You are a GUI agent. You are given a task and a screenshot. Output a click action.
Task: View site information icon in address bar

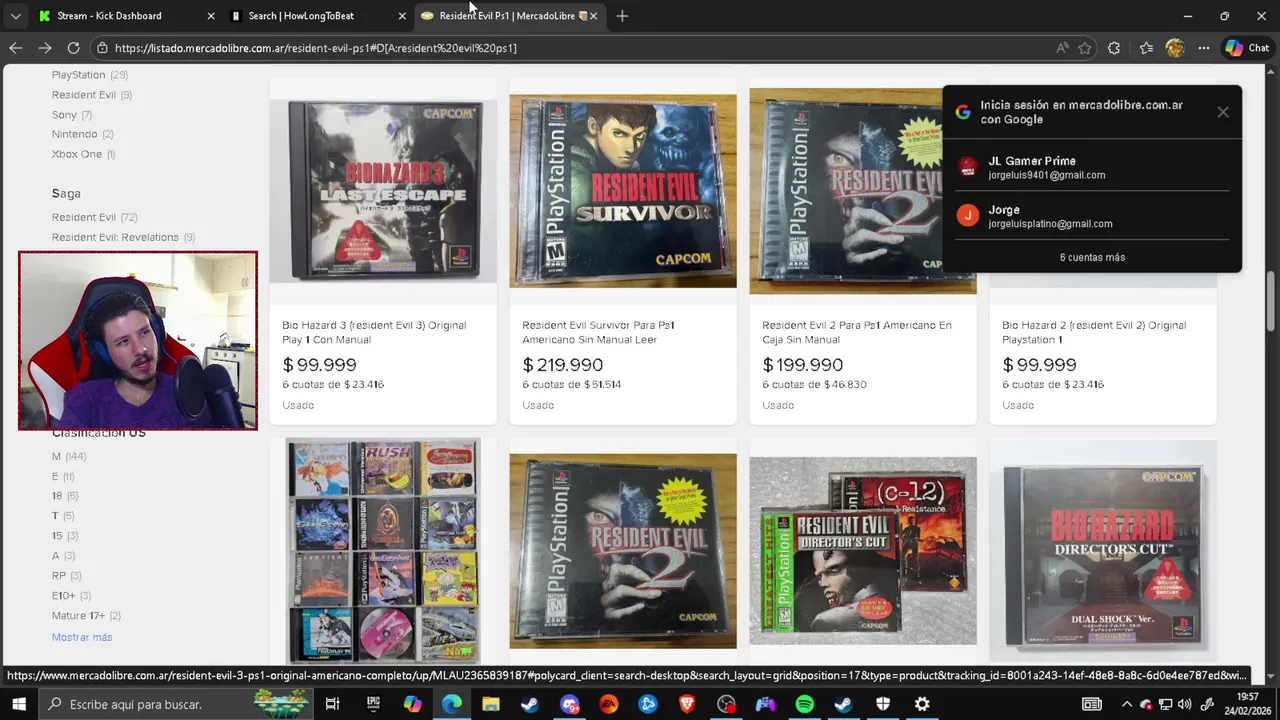coord(101,48)
